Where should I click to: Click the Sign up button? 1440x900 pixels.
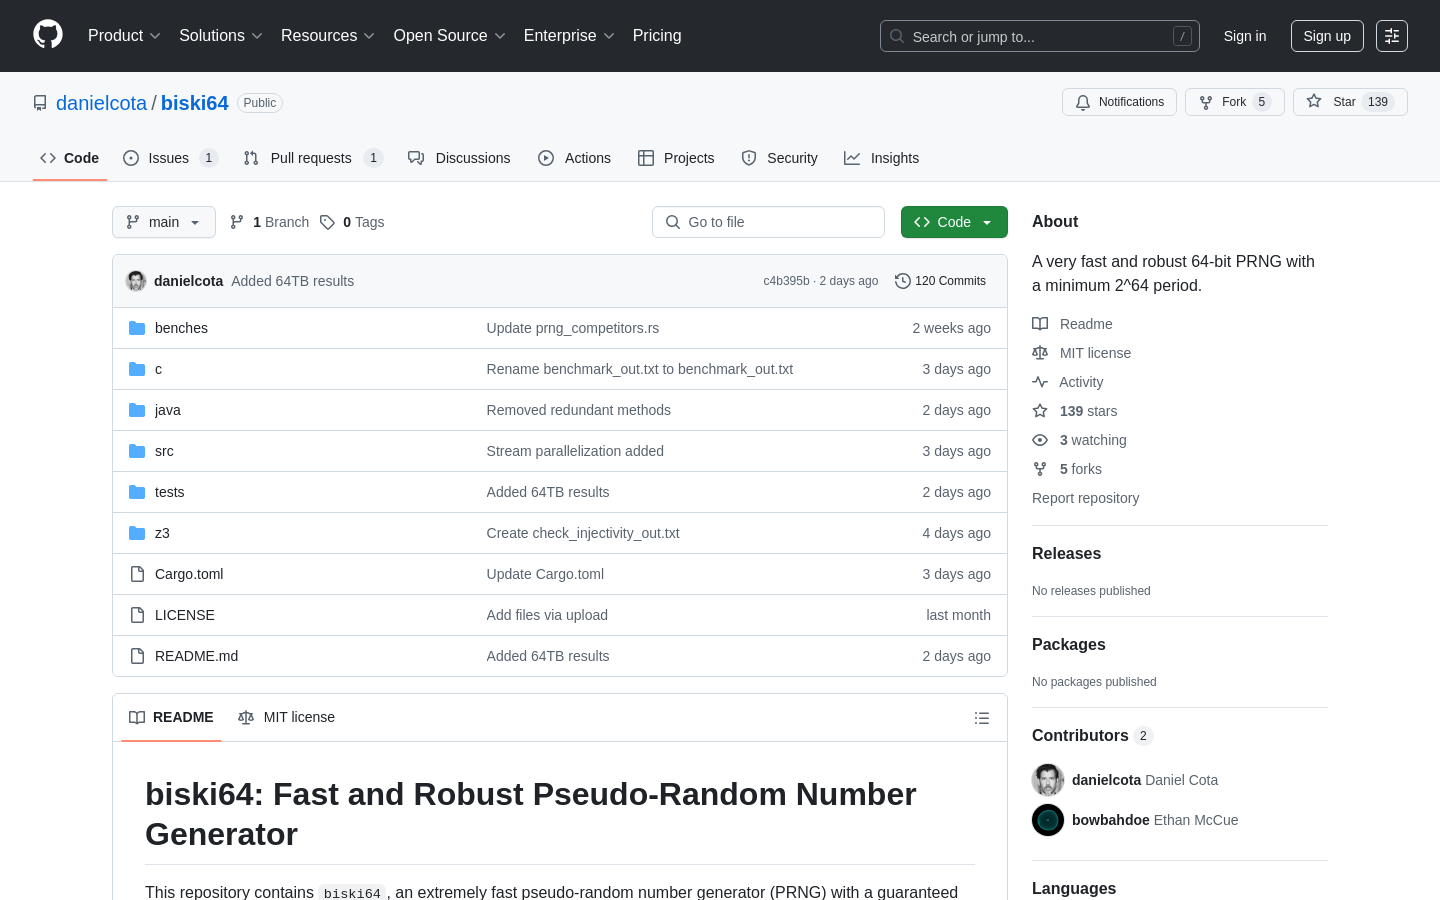(1327, 36)
